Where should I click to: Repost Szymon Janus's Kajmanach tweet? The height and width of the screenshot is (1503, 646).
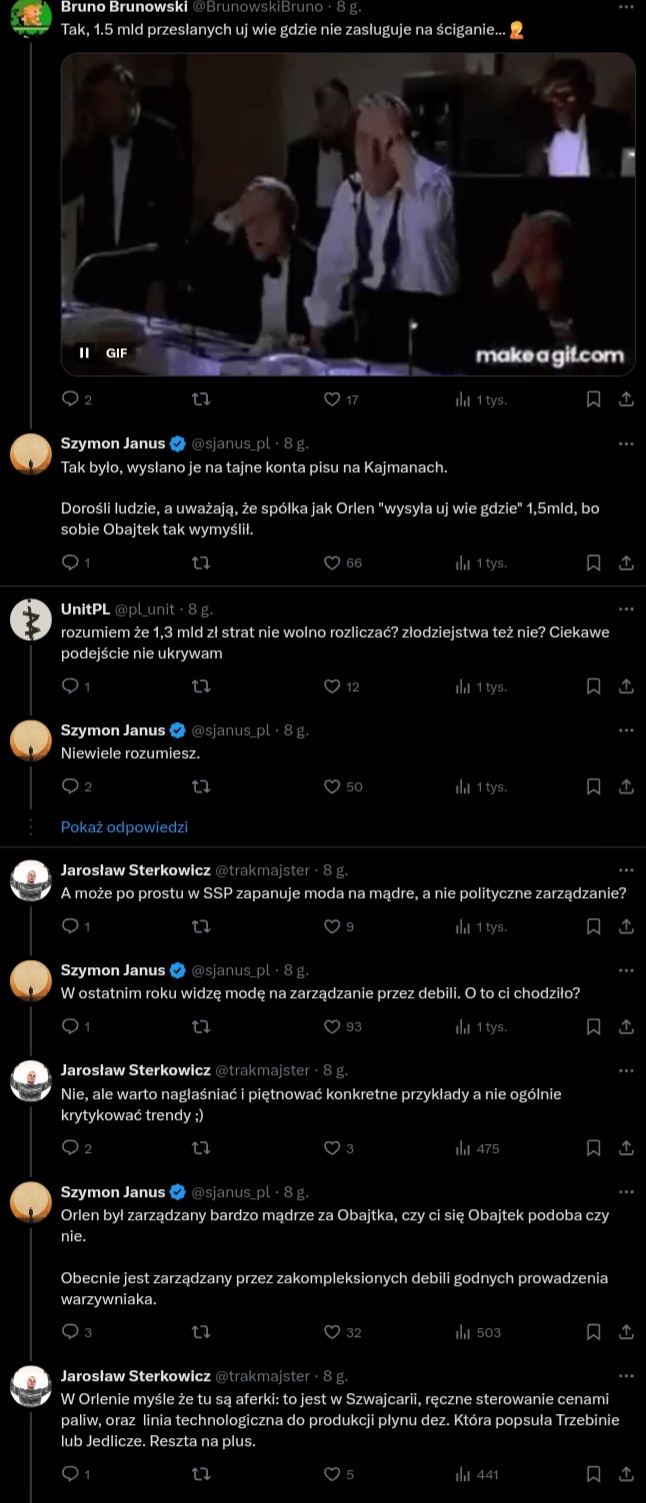200,563
